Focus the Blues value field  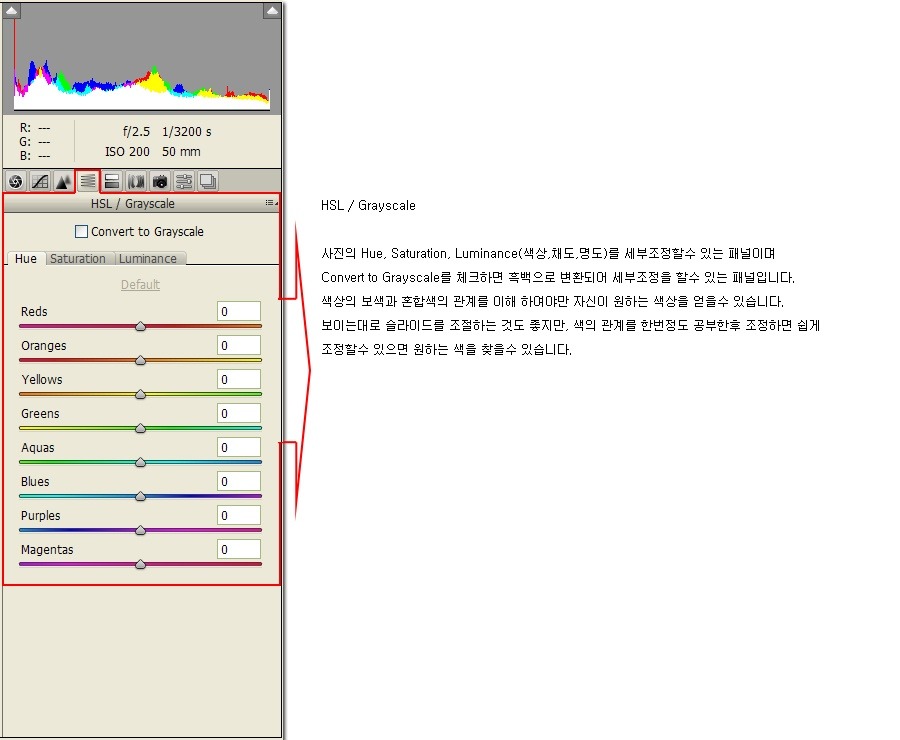[x=239, y=481]
